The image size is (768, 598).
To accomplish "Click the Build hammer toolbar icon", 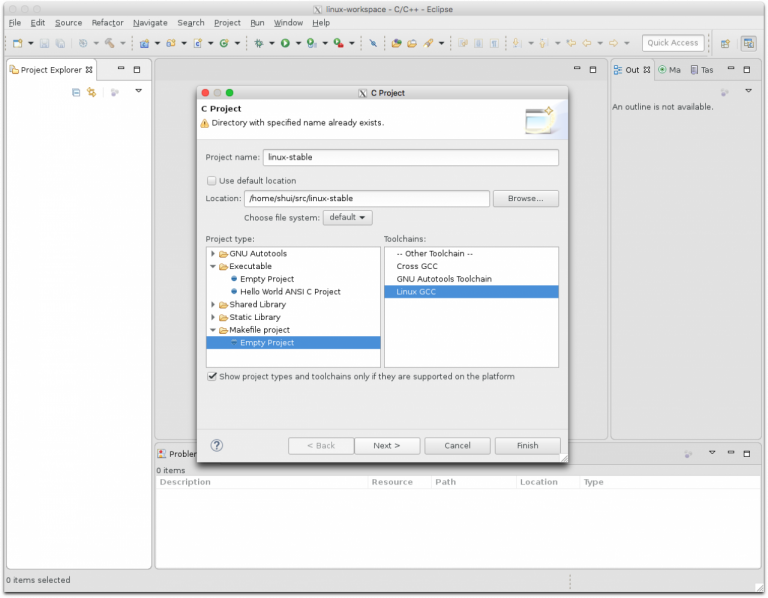I will coord(110,43).
